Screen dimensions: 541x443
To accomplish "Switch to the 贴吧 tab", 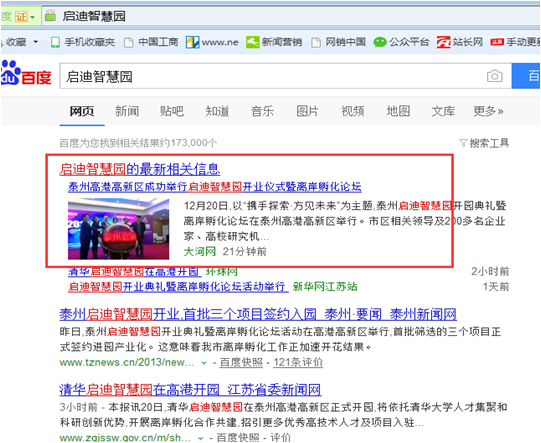I will (x=172, y=111).
